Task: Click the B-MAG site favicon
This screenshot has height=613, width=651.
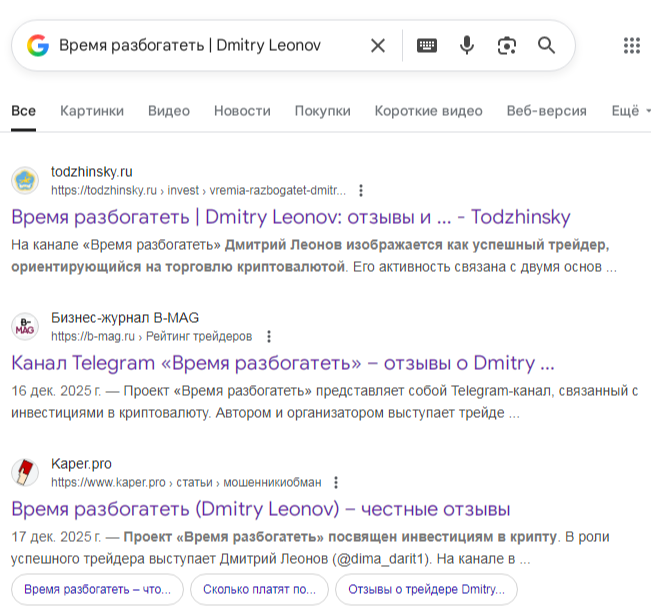Action: tap(25, 326)
